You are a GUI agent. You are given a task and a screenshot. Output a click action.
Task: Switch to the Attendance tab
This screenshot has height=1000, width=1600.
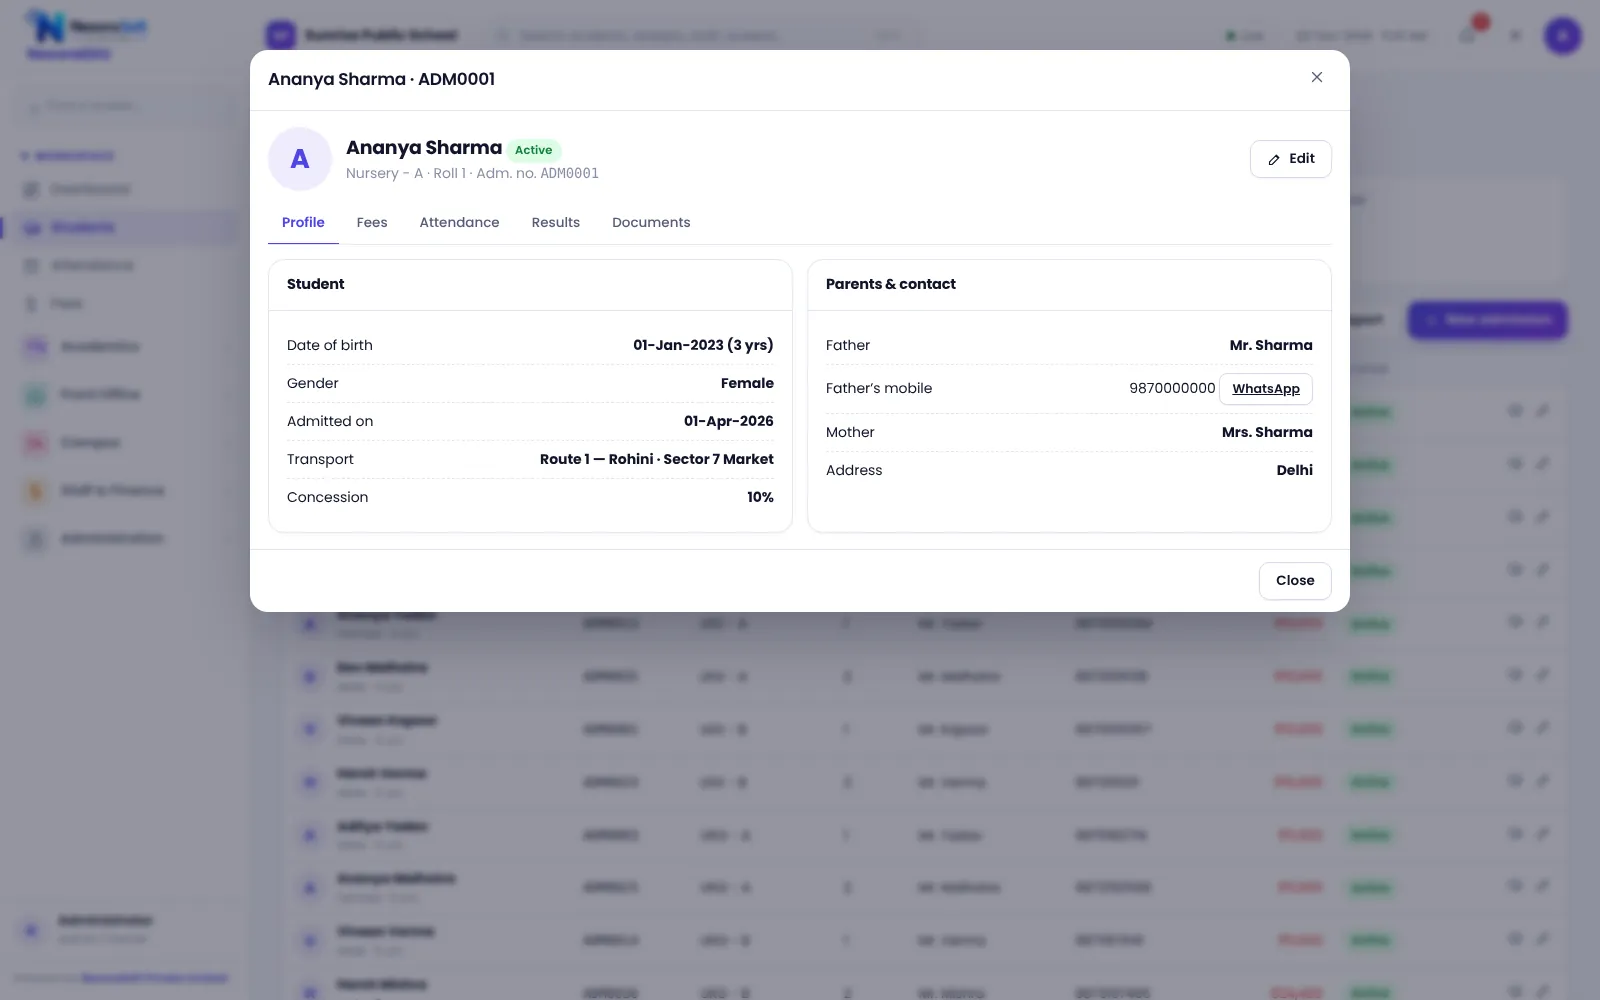point(459,222)
